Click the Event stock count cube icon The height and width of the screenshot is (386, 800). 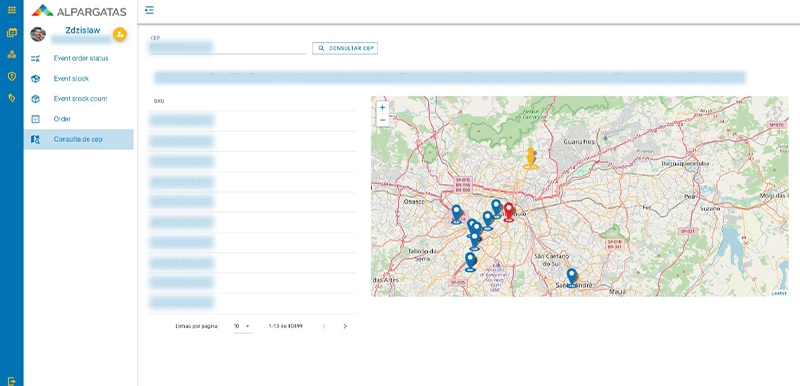pos(35,99)
